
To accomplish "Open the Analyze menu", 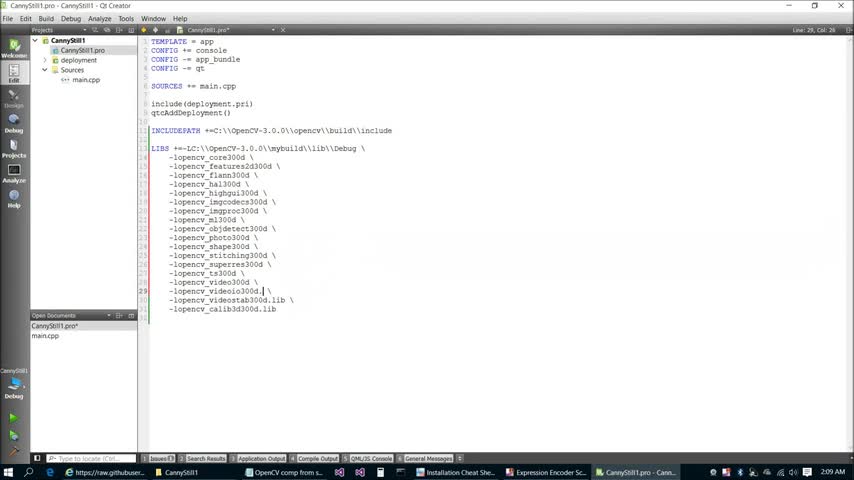I will [100, 19].
